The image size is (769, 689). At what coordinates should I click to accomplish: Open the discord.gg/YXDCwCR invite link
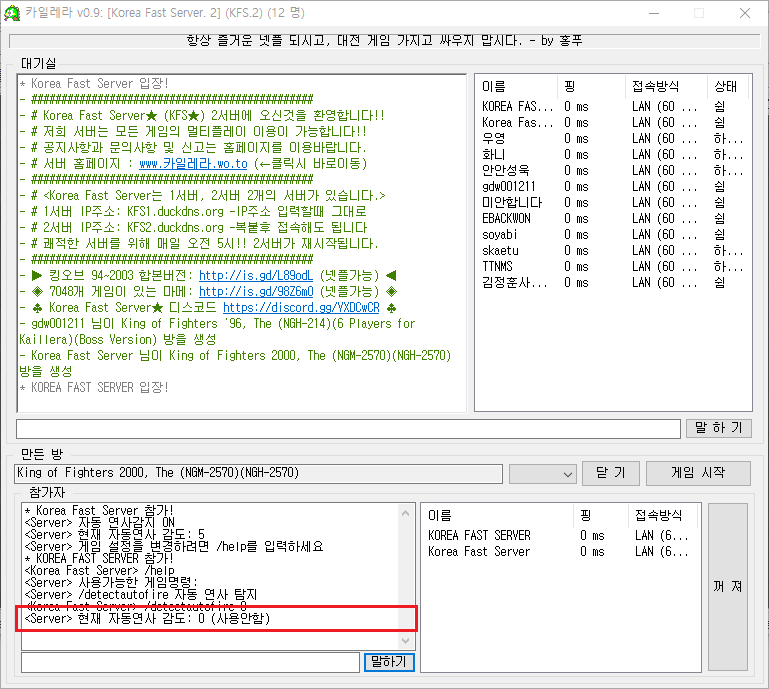coord(301,307)
